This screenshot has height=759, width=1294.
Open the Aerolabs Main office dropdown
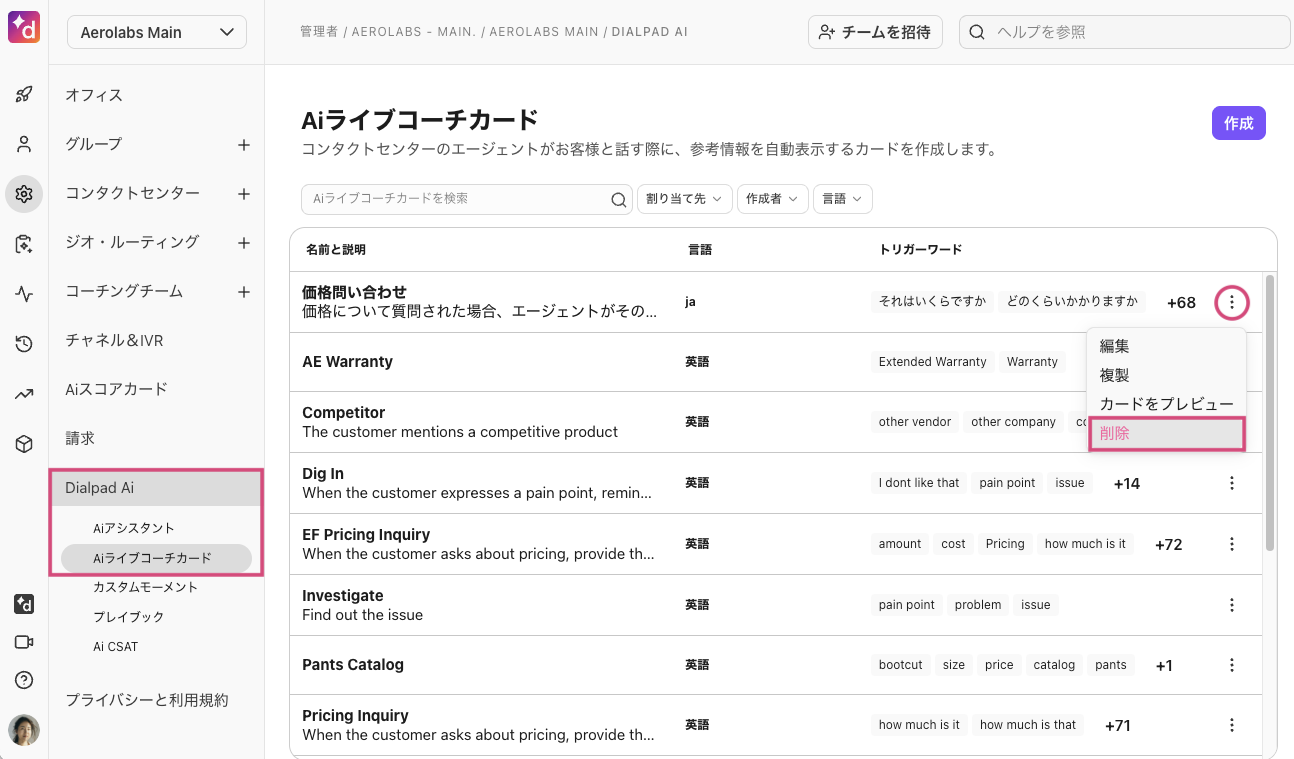[x=157, y=32]
